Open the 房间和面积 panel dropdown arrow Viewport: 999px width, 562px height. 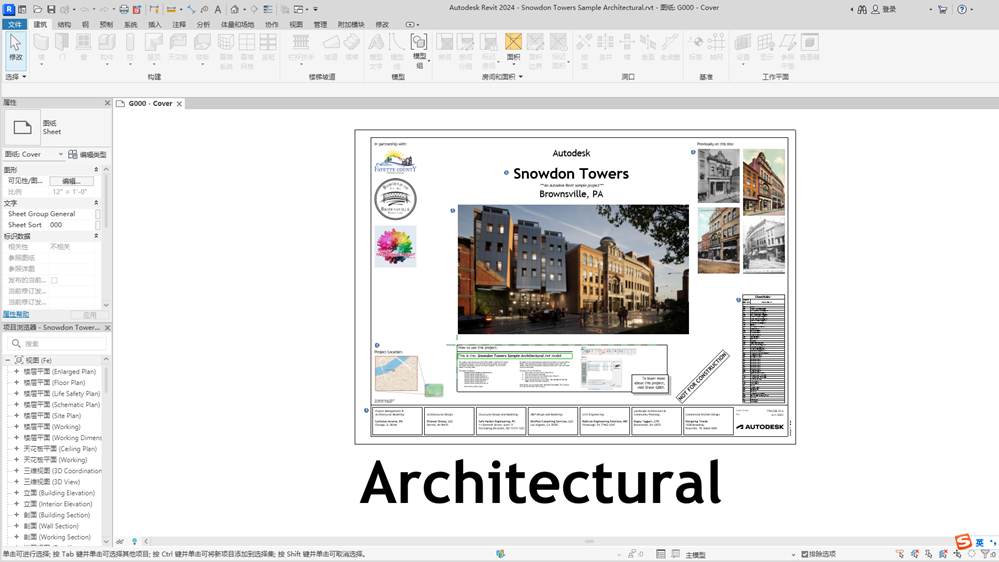click(521, 76)
